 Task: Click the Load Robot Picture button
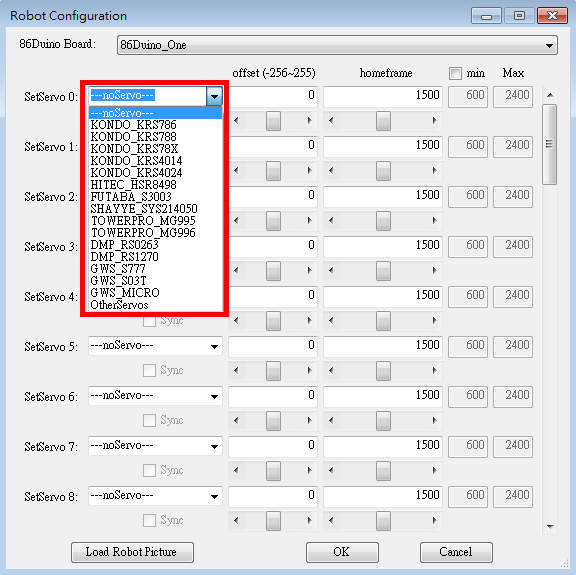132,552
